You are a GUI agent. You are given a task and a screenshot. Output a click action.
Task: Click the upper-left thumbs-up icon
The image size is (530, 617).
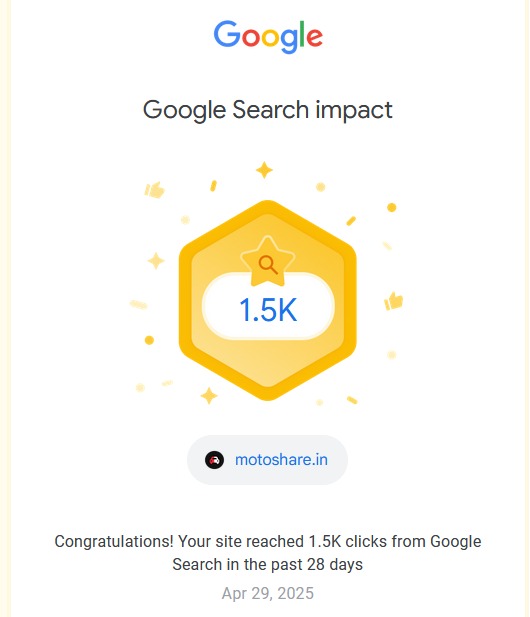[x=154, y=190]
